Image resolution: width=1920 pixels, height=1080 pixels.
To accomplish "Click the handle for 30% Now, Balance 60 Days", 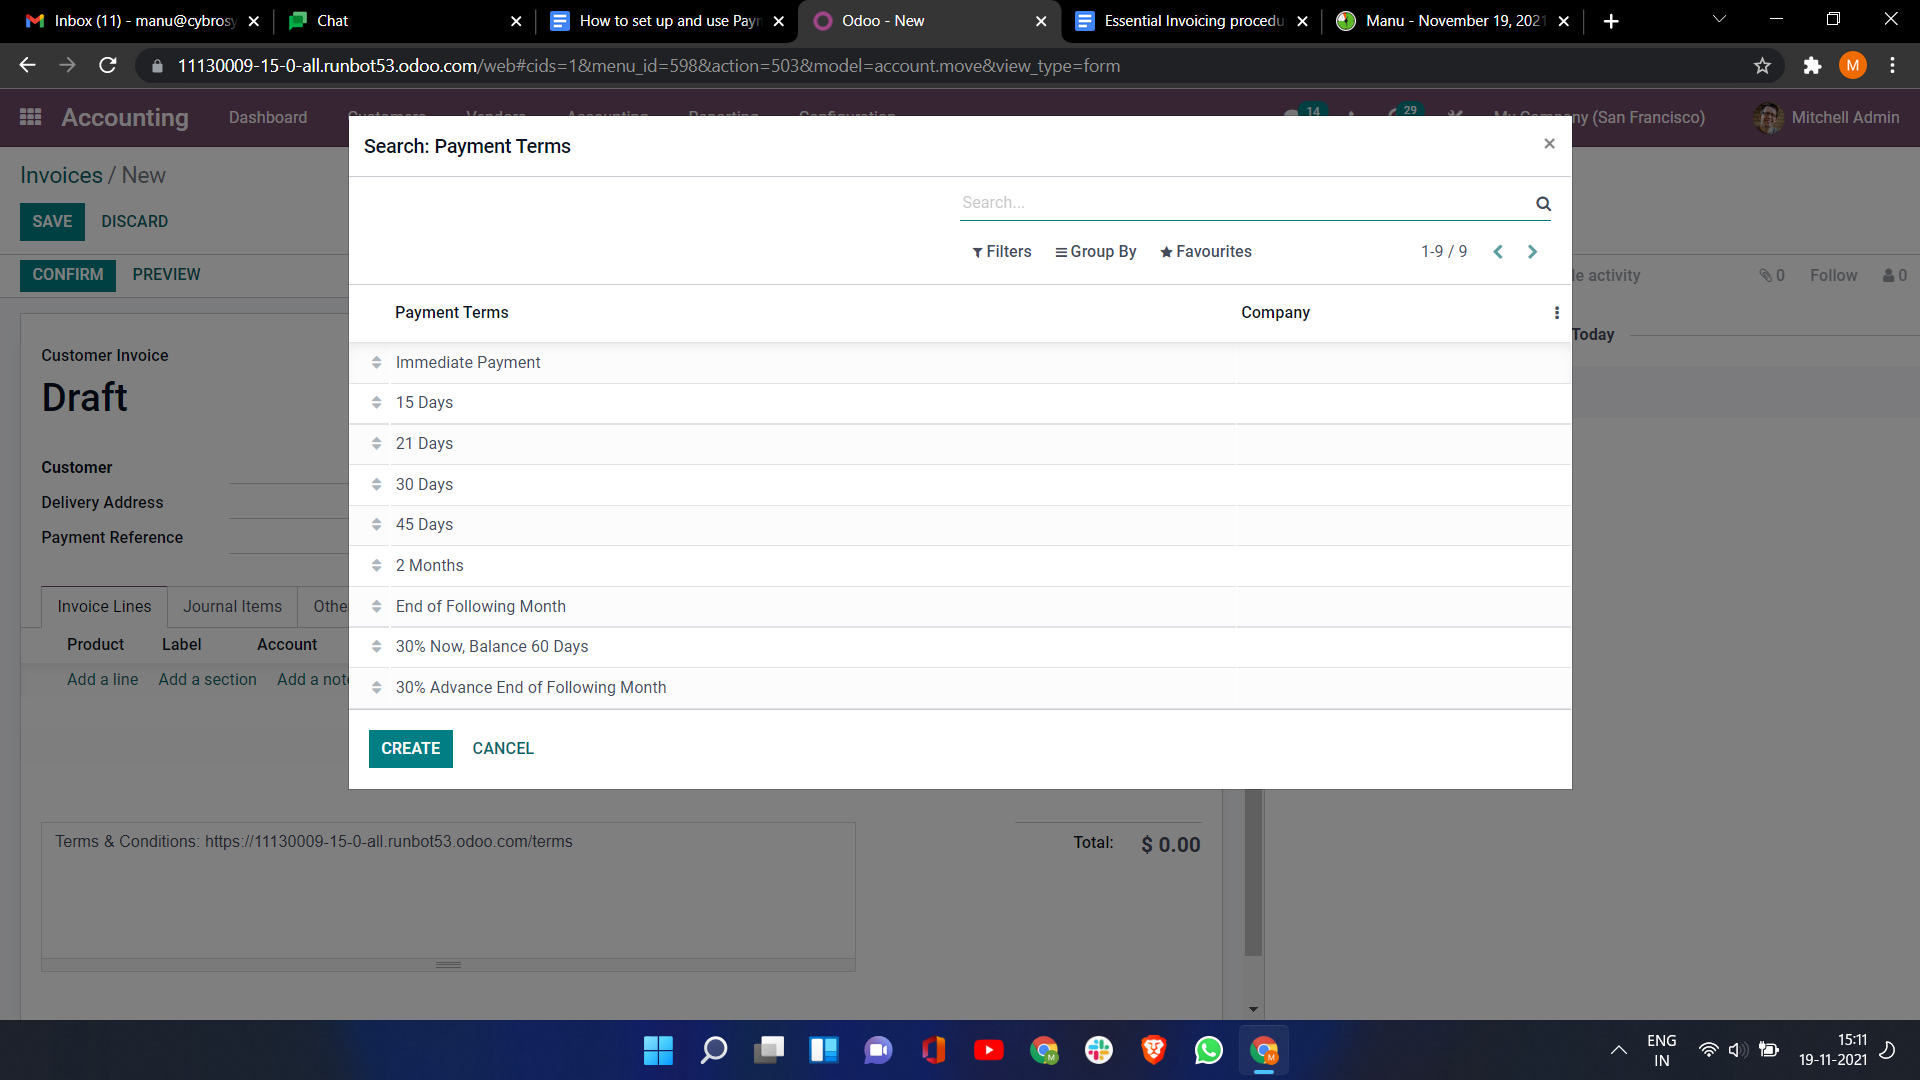I will (376, 646).
